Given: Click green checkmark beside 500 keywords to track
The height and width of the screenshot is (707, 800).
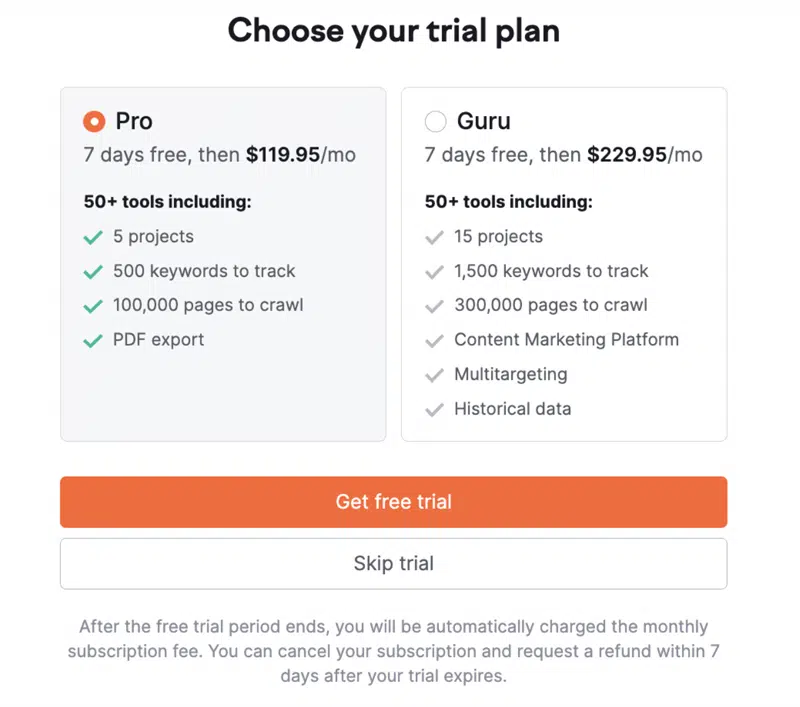Looking at the screenshot, I should (93, 272).
